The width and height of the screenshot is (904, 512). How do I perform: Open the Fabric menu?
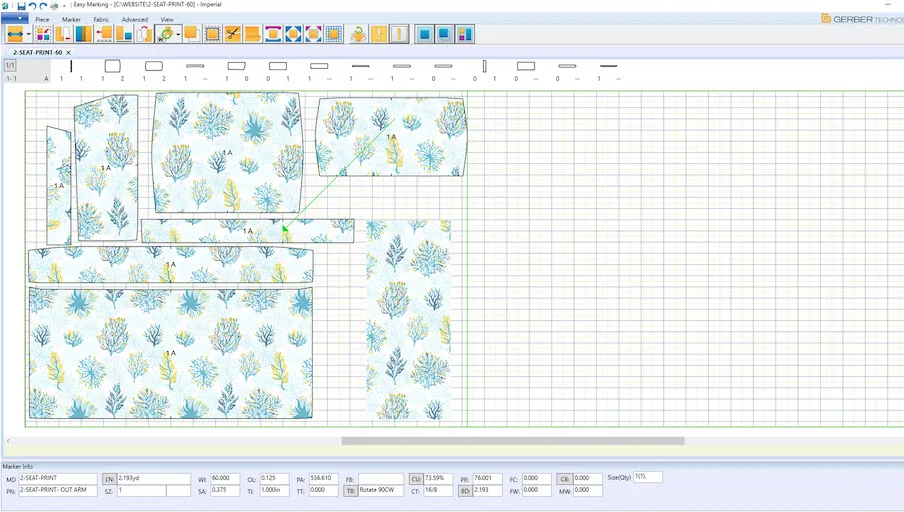point(101,19)
